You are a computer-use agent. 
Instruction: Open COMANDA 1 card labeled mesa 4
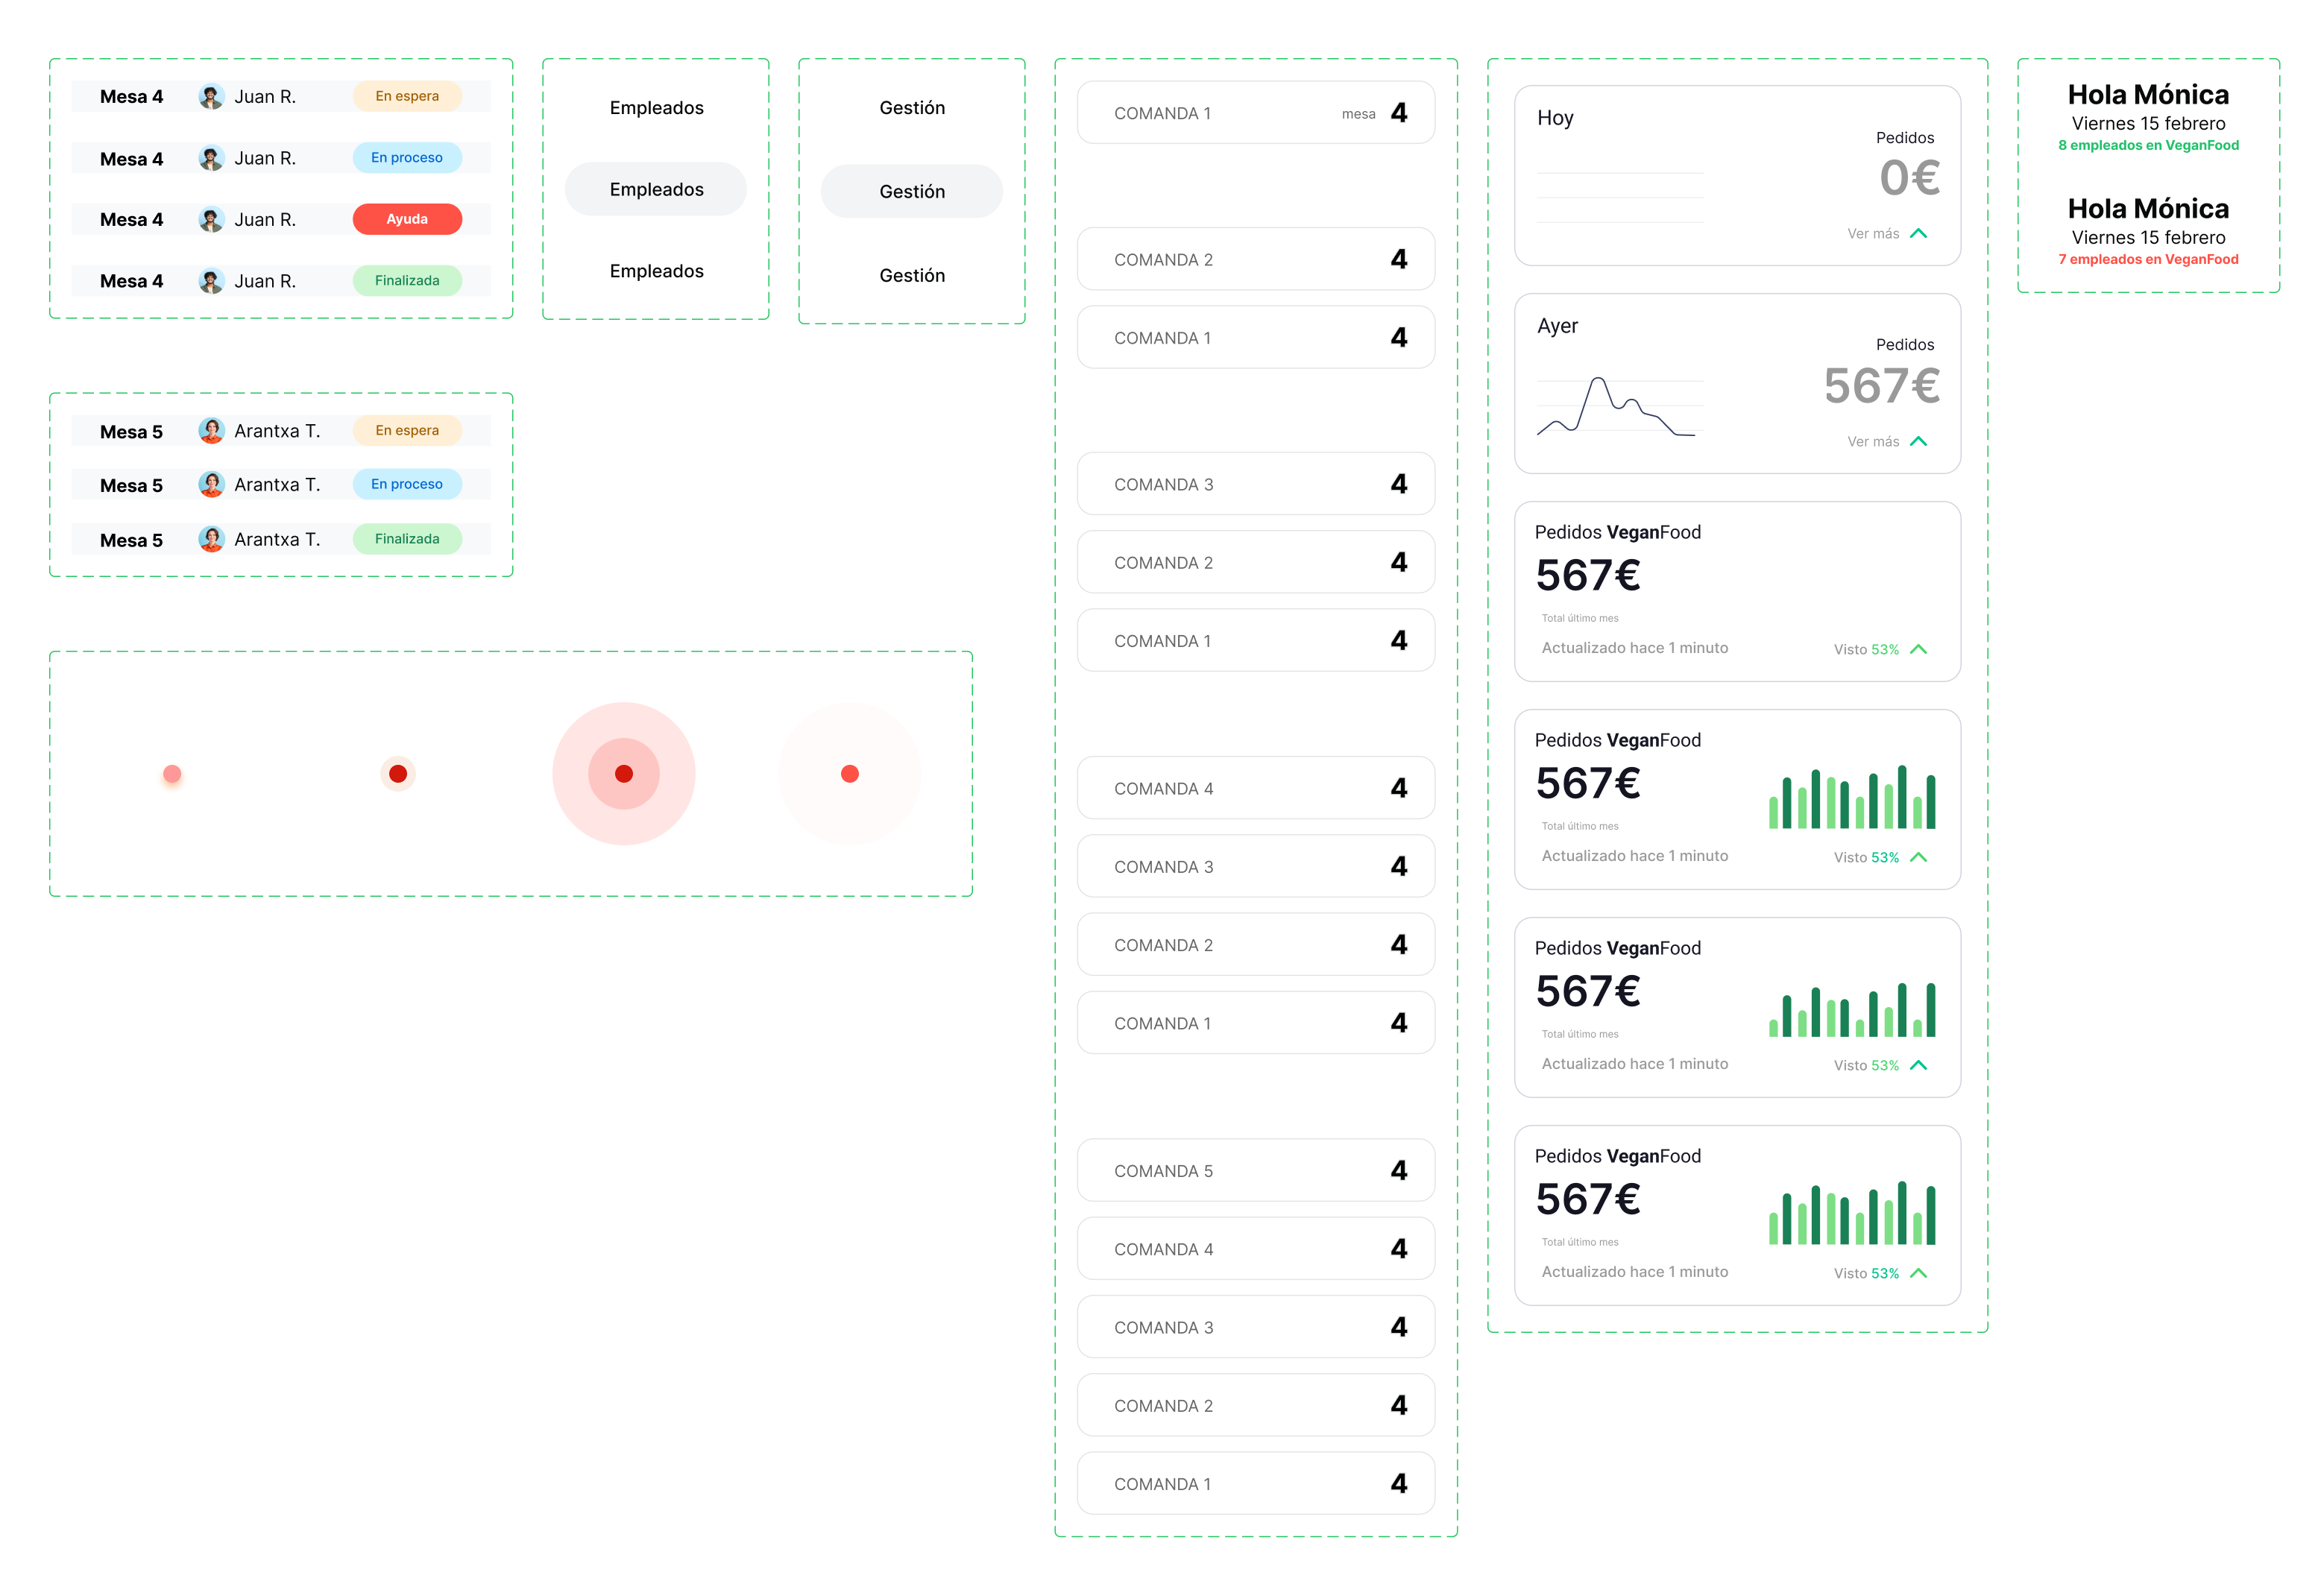[1255, 113]
